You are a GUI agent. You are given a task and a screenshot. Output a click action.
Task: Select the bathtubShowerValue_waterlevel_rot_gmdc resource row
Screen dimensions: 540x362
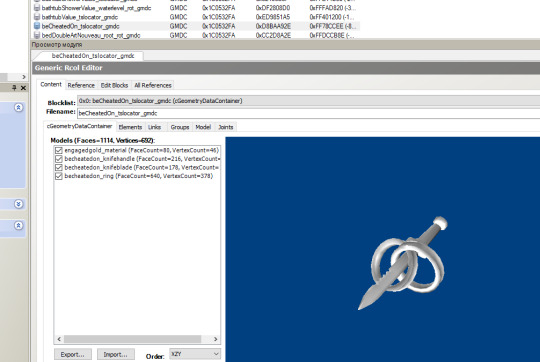pyautogui.click(x=195, y=8)
